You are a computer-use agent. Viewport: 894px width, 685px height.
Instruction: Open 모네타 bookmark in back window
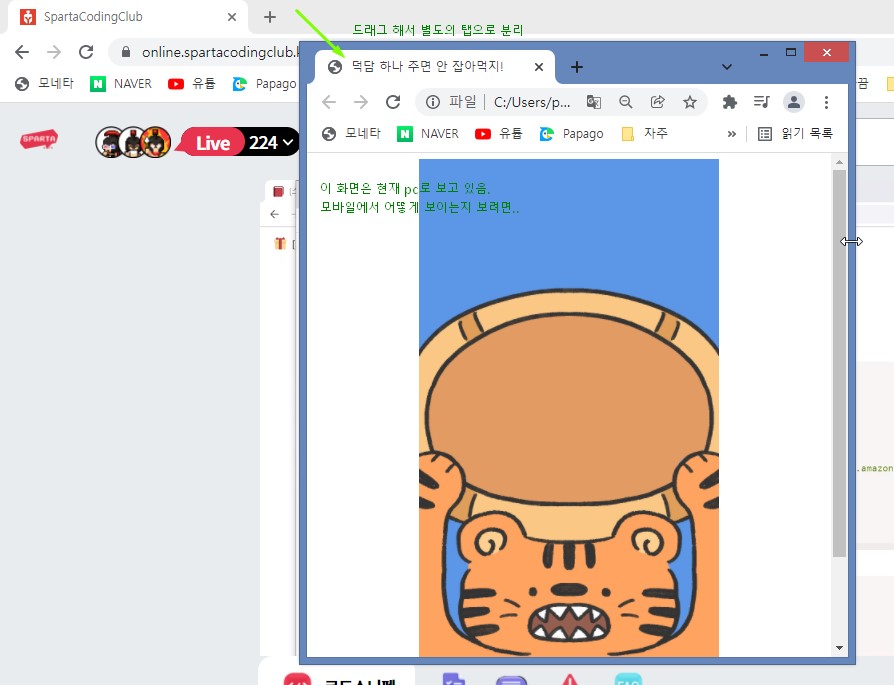coord(44,84)
